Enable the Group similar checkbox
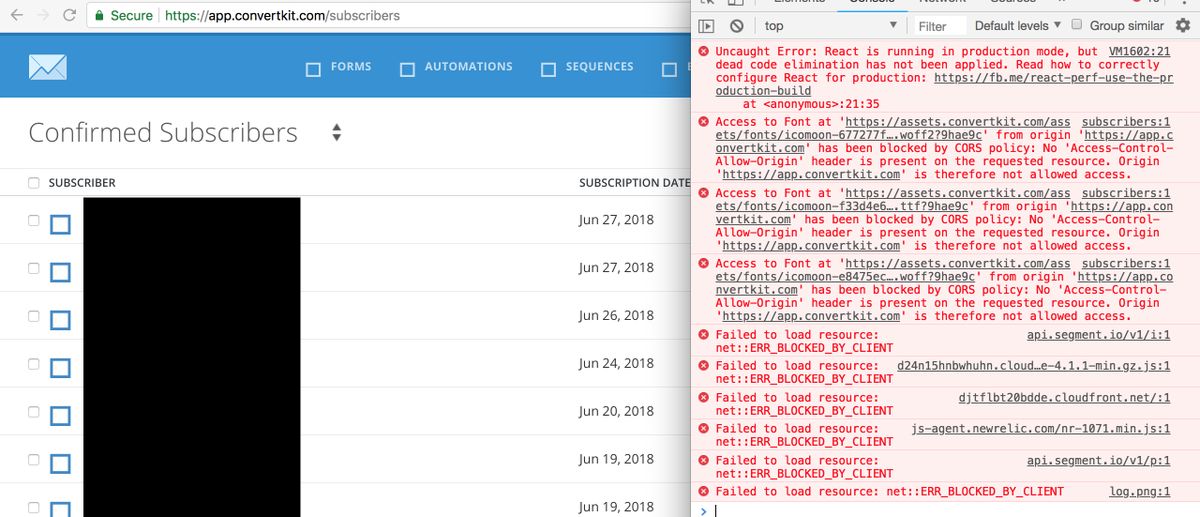Viewport: 1200px width, 517px height. click(x=1076, y=26)
